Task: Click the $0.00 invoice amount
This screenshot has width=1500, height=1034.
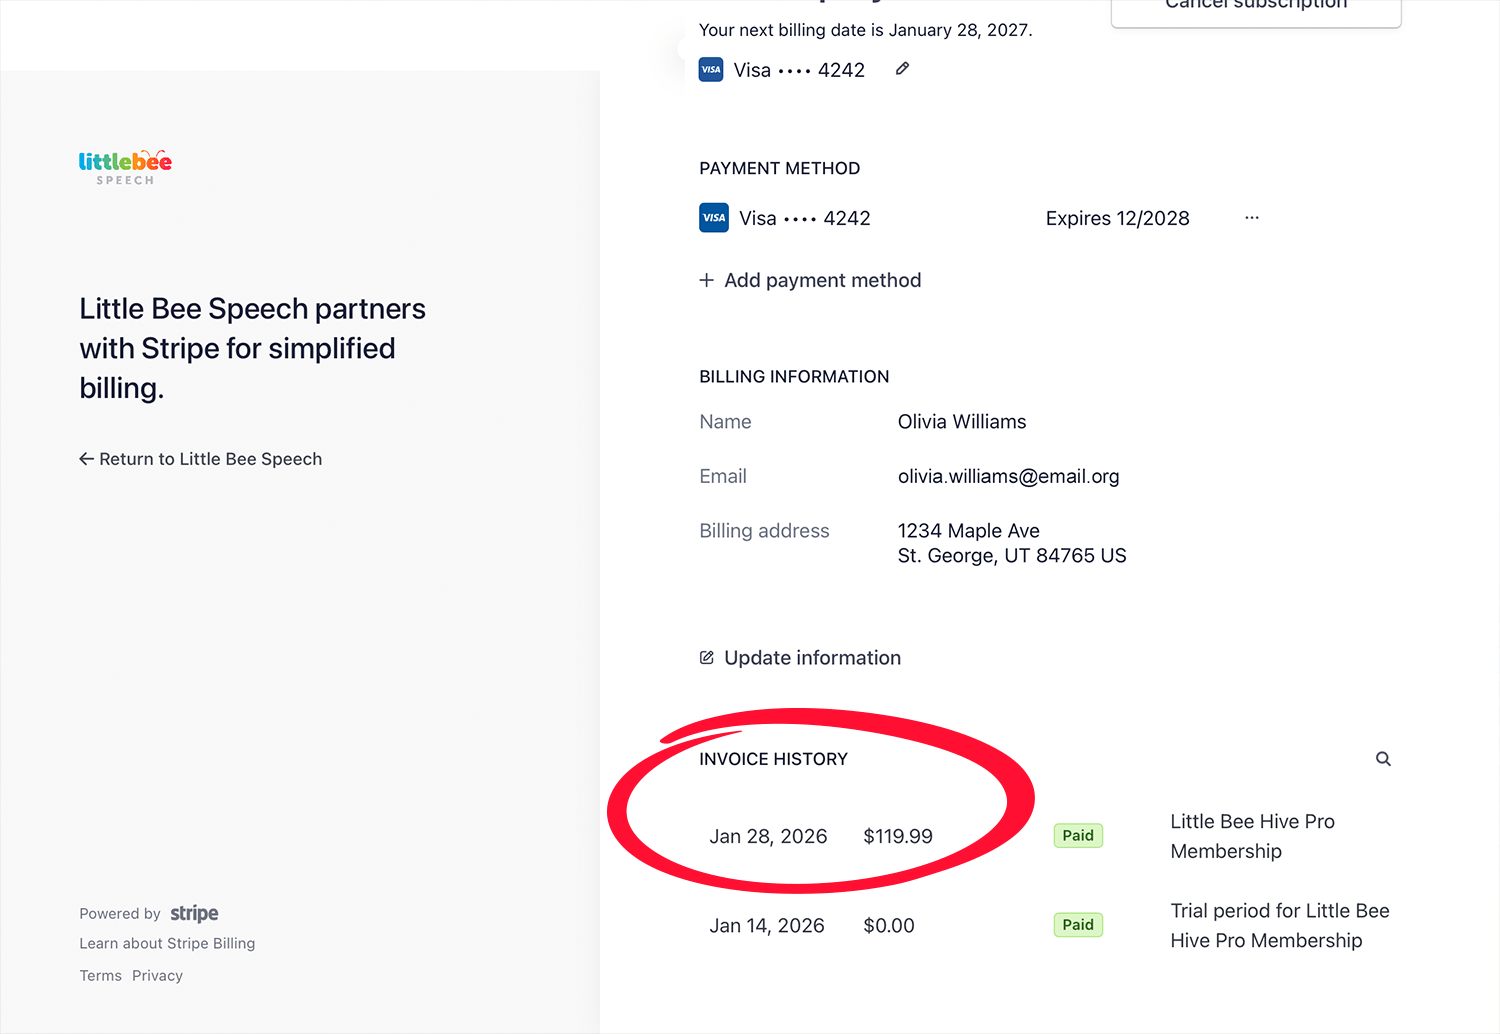Action: pyautogui.click(x=889, y=926)
